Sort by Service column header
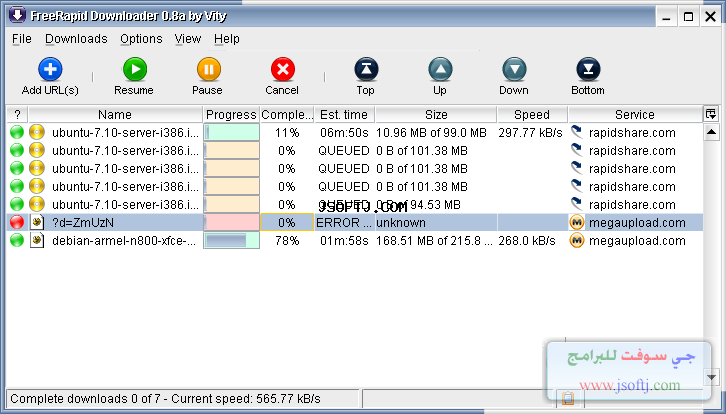726x414 pixels. [x=635, y=114]
